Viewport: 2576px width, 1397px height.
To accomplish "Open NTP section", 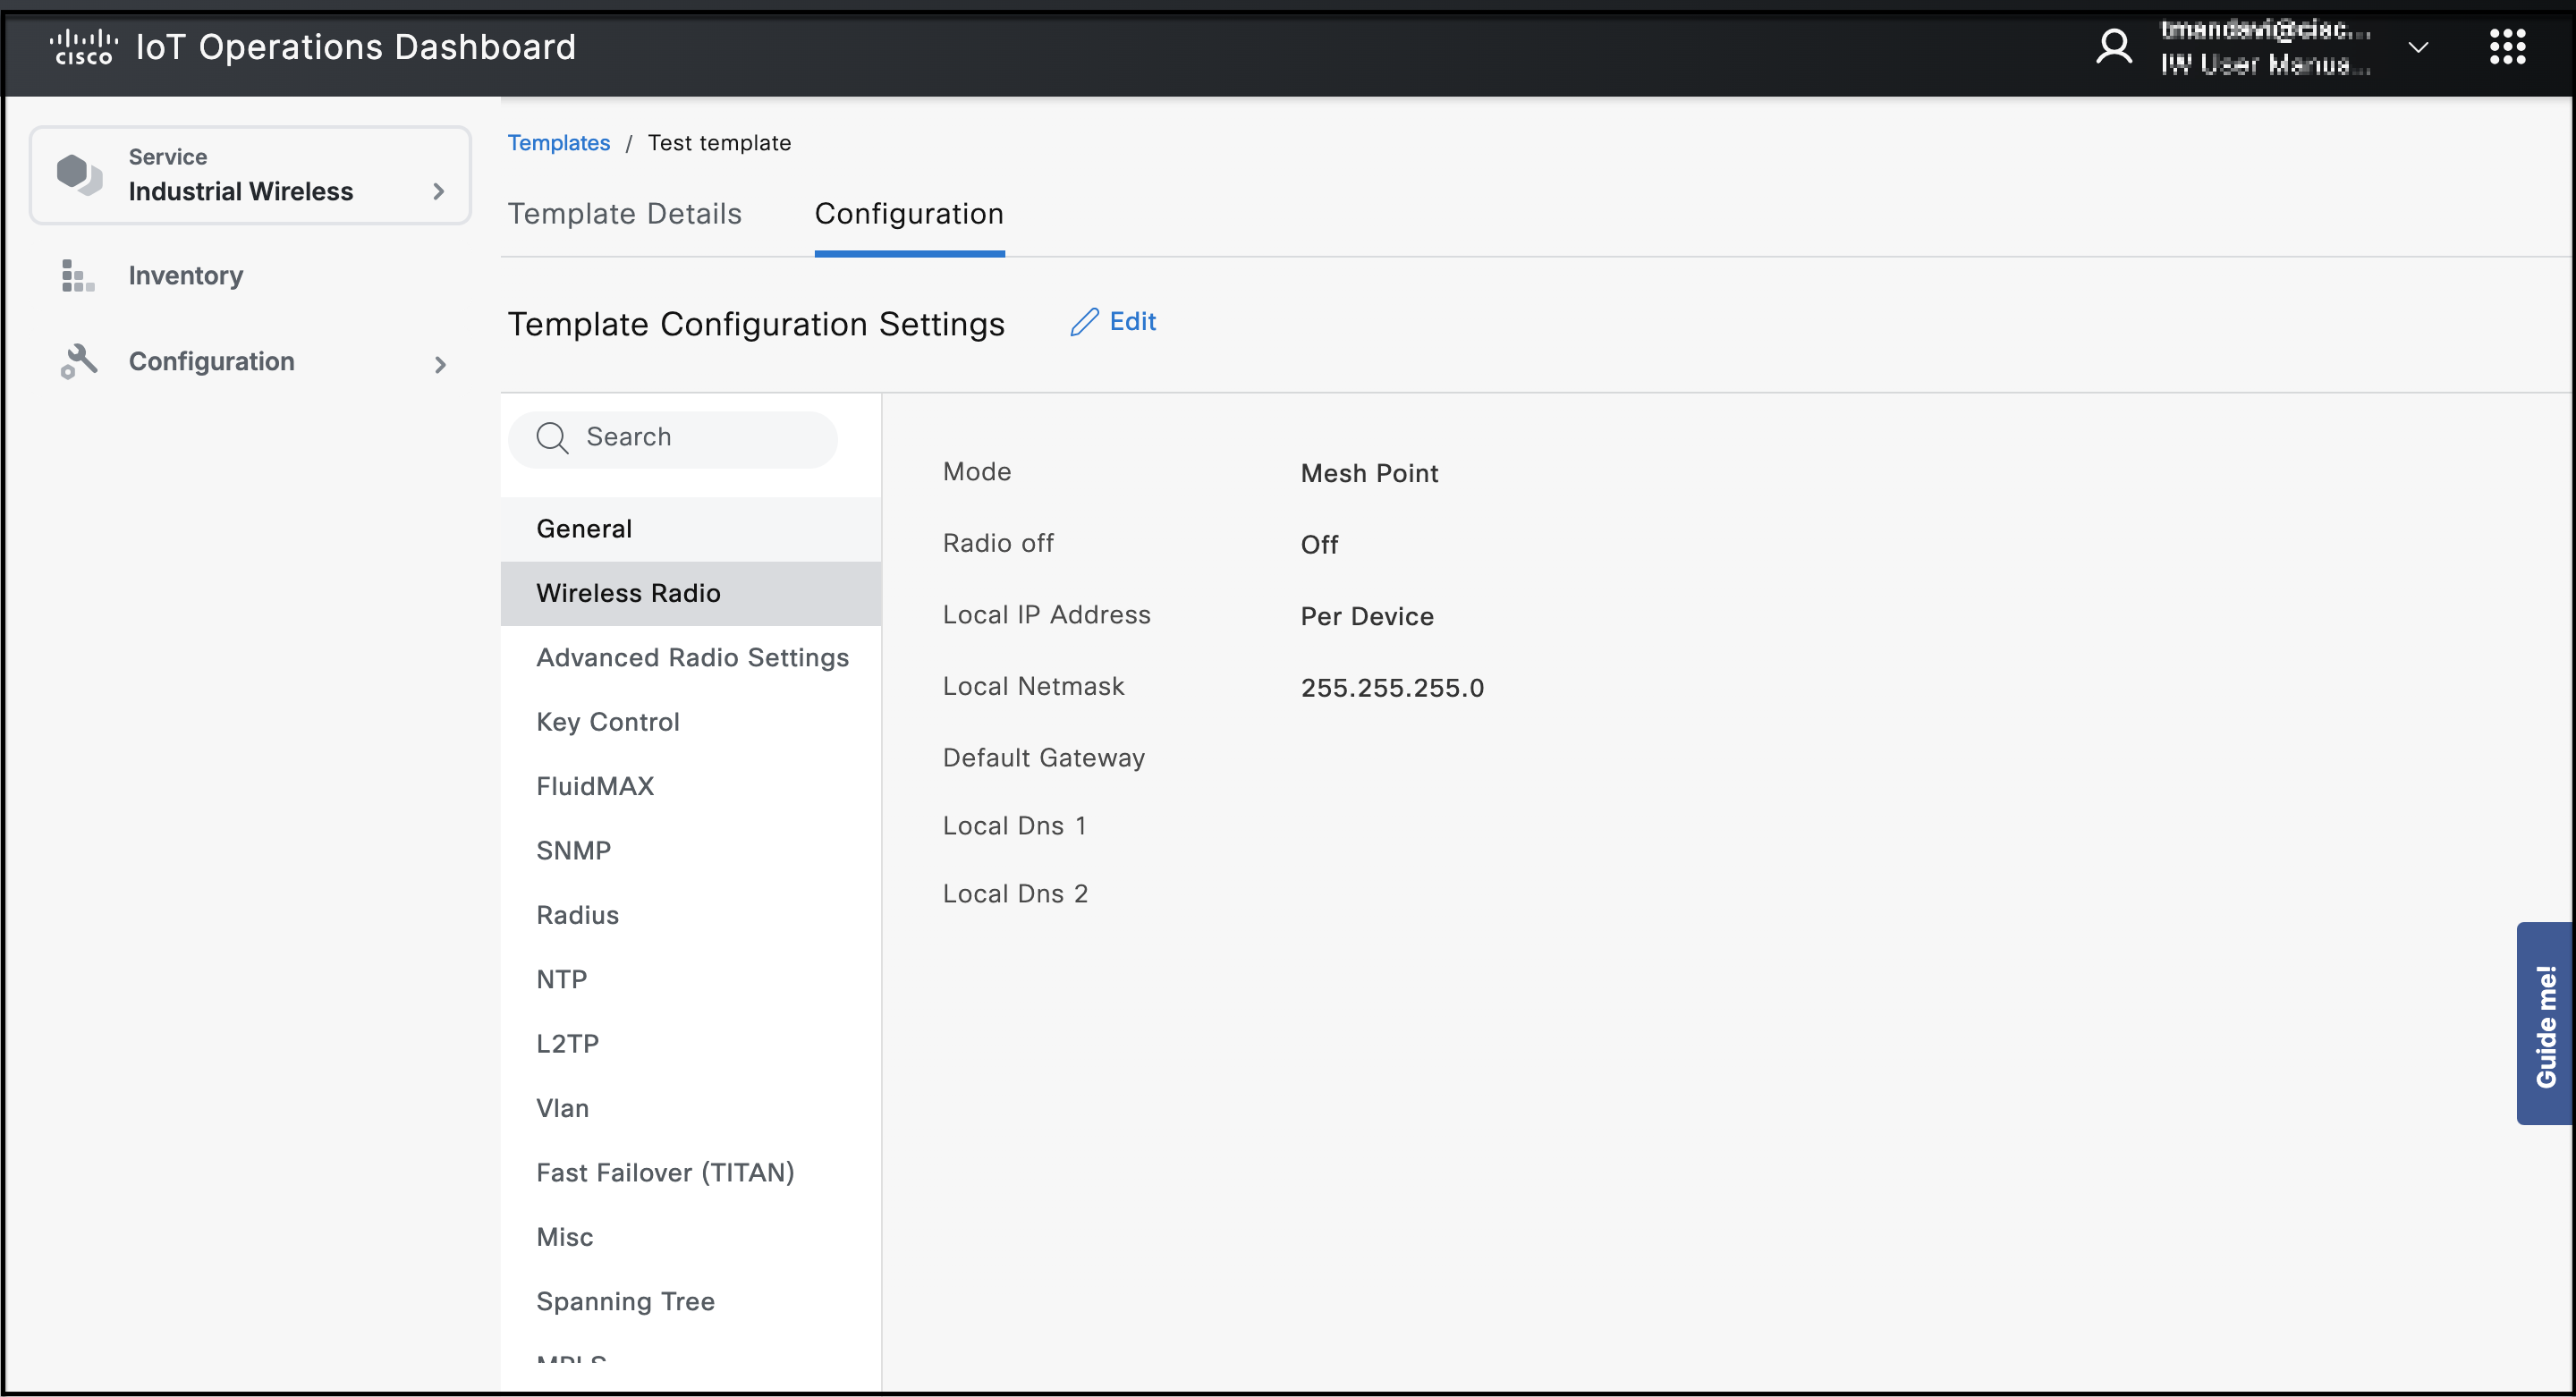I will click(690, 980).
